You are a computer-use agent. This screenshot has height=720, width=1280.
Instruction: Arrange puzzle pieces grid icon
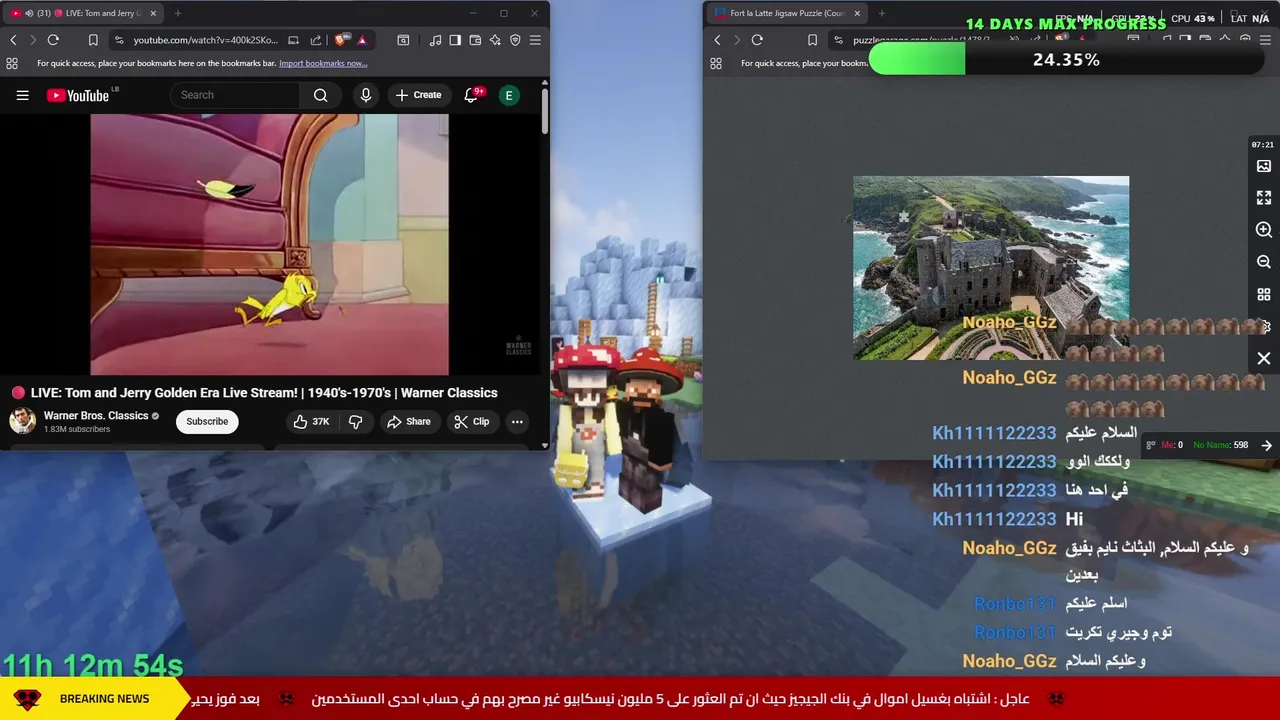[x=1264, y=295]
